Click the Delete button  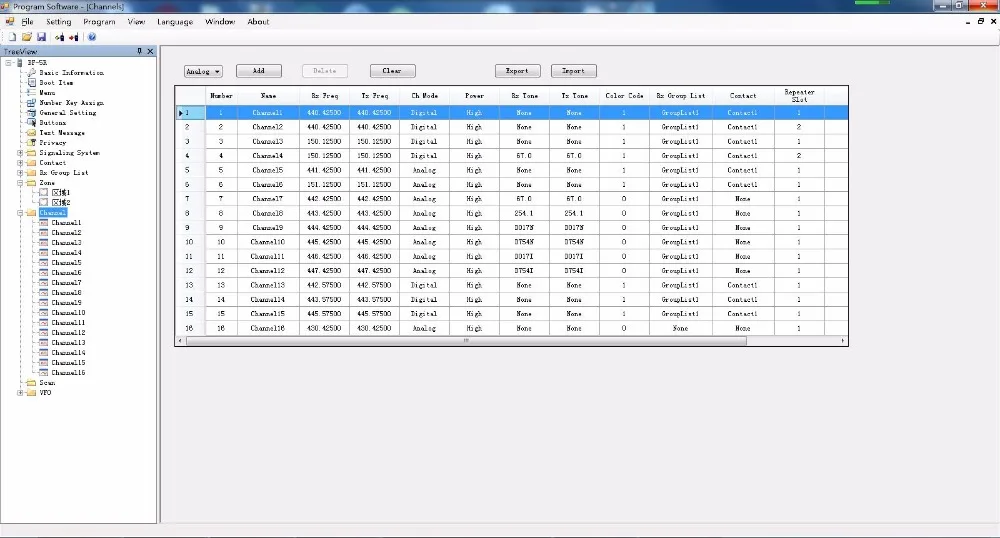tap(325, 71)
